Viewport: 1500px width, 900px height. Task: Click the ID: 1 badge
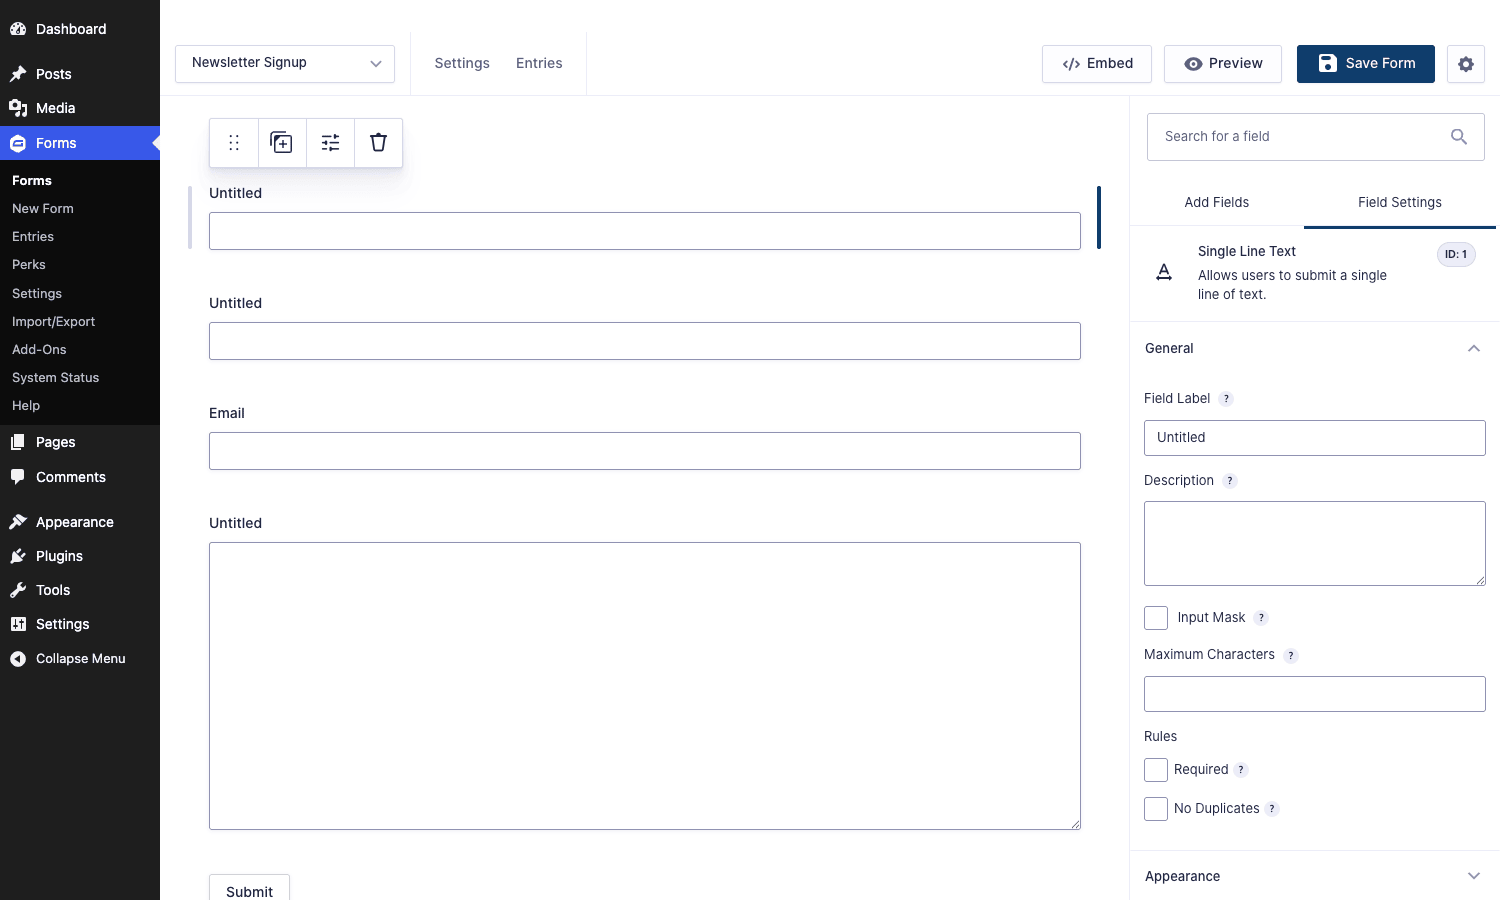point(1456,255)
